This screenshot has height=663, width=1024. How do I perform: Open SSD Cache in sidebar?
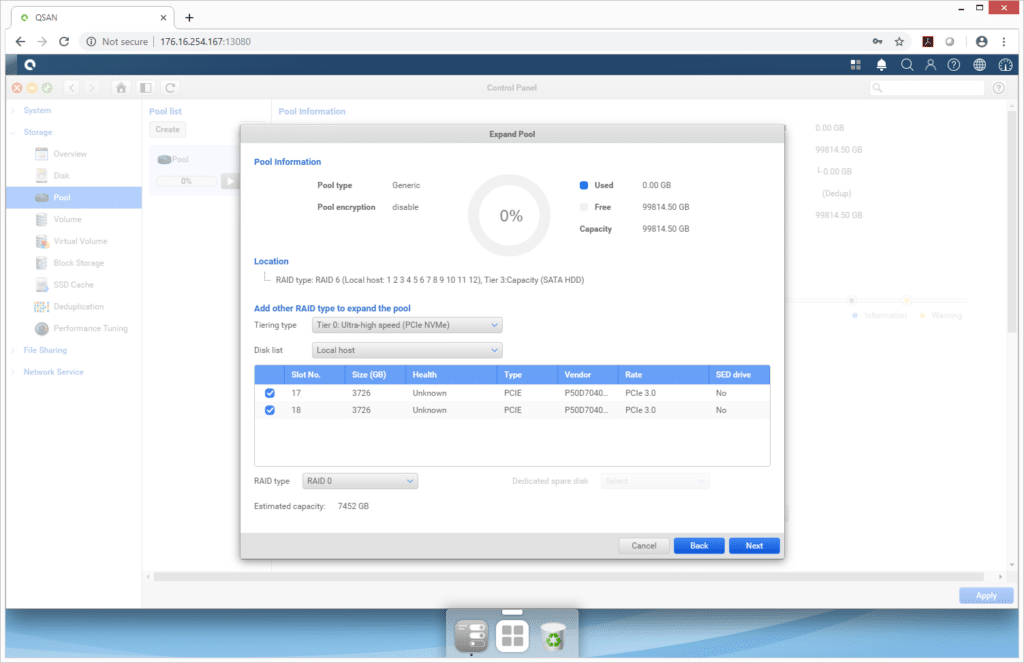[73, 285]
